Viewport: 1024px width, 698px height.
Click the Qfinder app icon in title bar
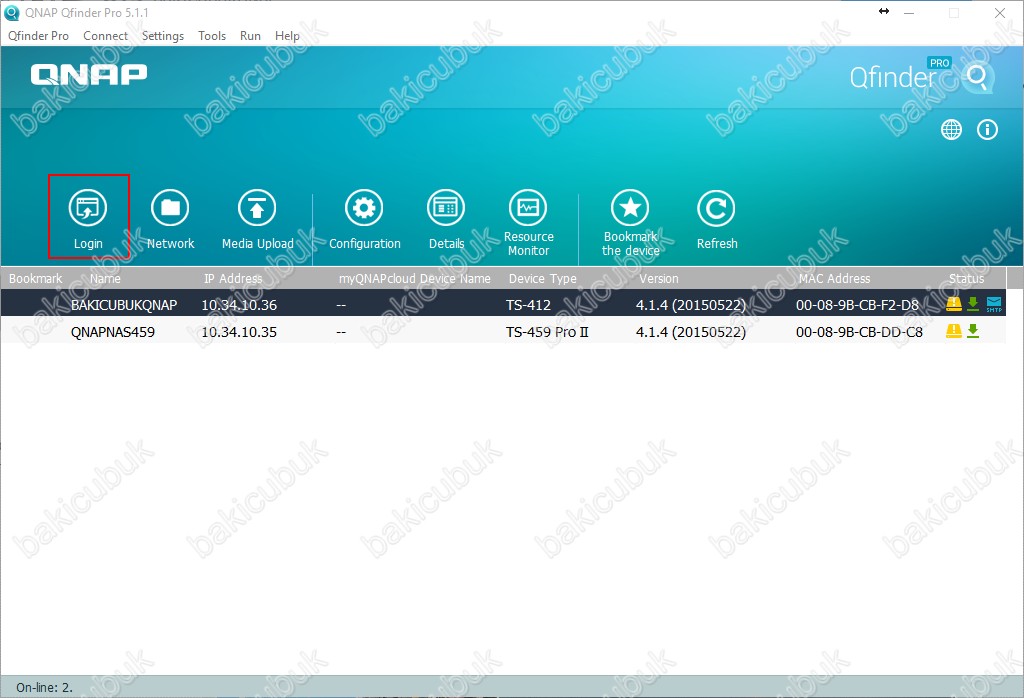(x=12, y=12)
